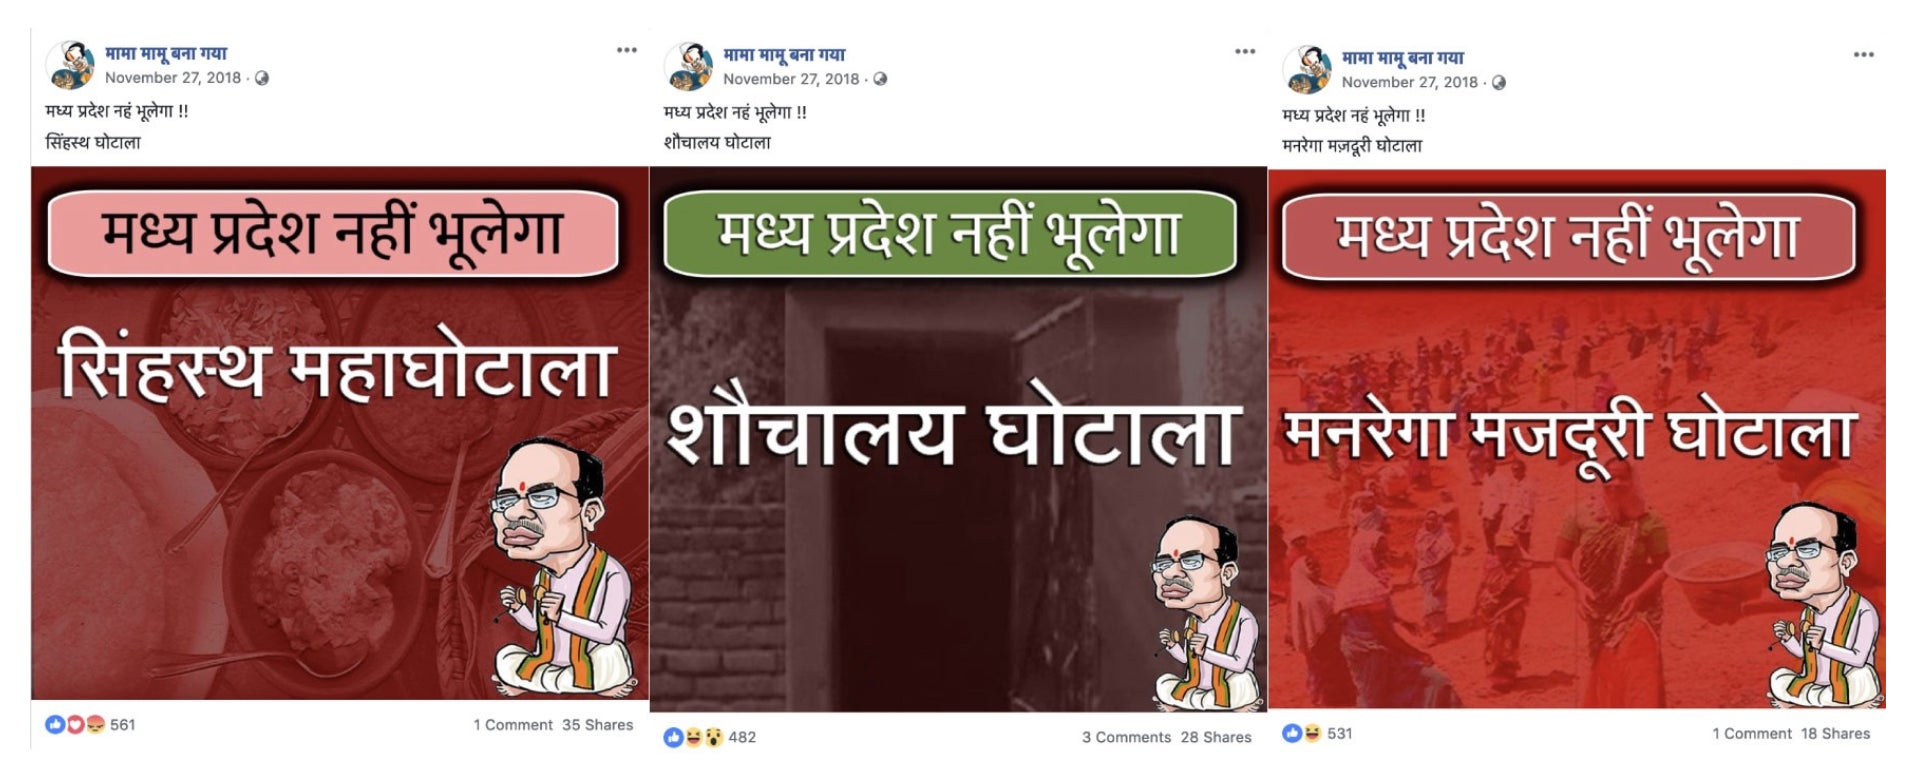
Task: View the 3 Comments on the middle post
Action: (x=1126, y=737)
